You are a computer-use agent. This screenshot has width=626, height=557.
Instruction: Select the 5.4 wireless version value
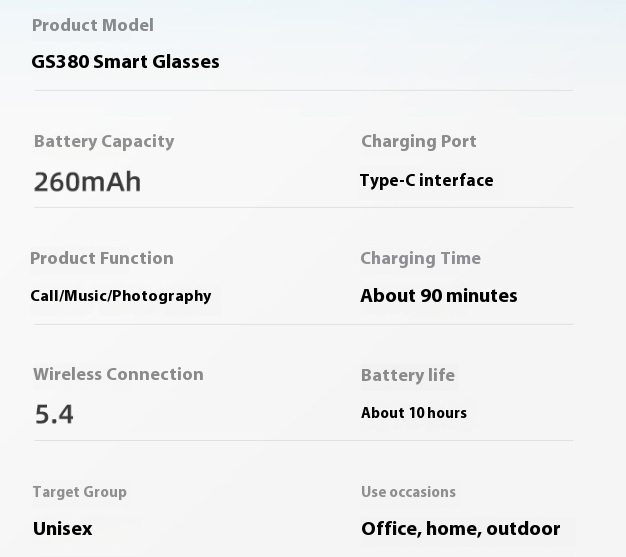(x=54, y=414)
